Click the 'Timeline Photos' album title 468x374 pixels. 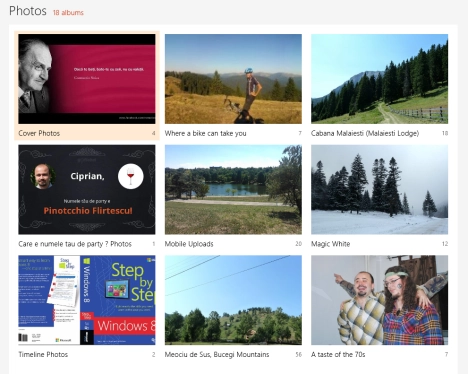pyautogui.click(x=43, y=355)
